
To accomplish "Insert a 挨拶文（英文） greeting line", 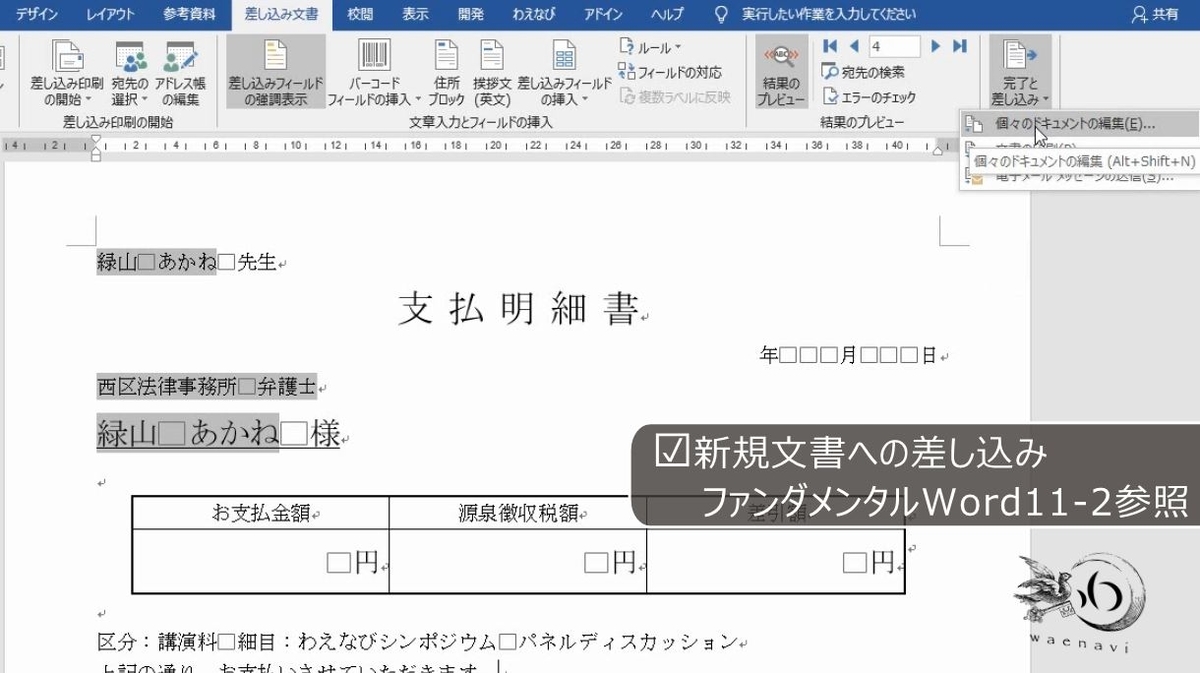I will pyautogui.click(x=491, y=68).
